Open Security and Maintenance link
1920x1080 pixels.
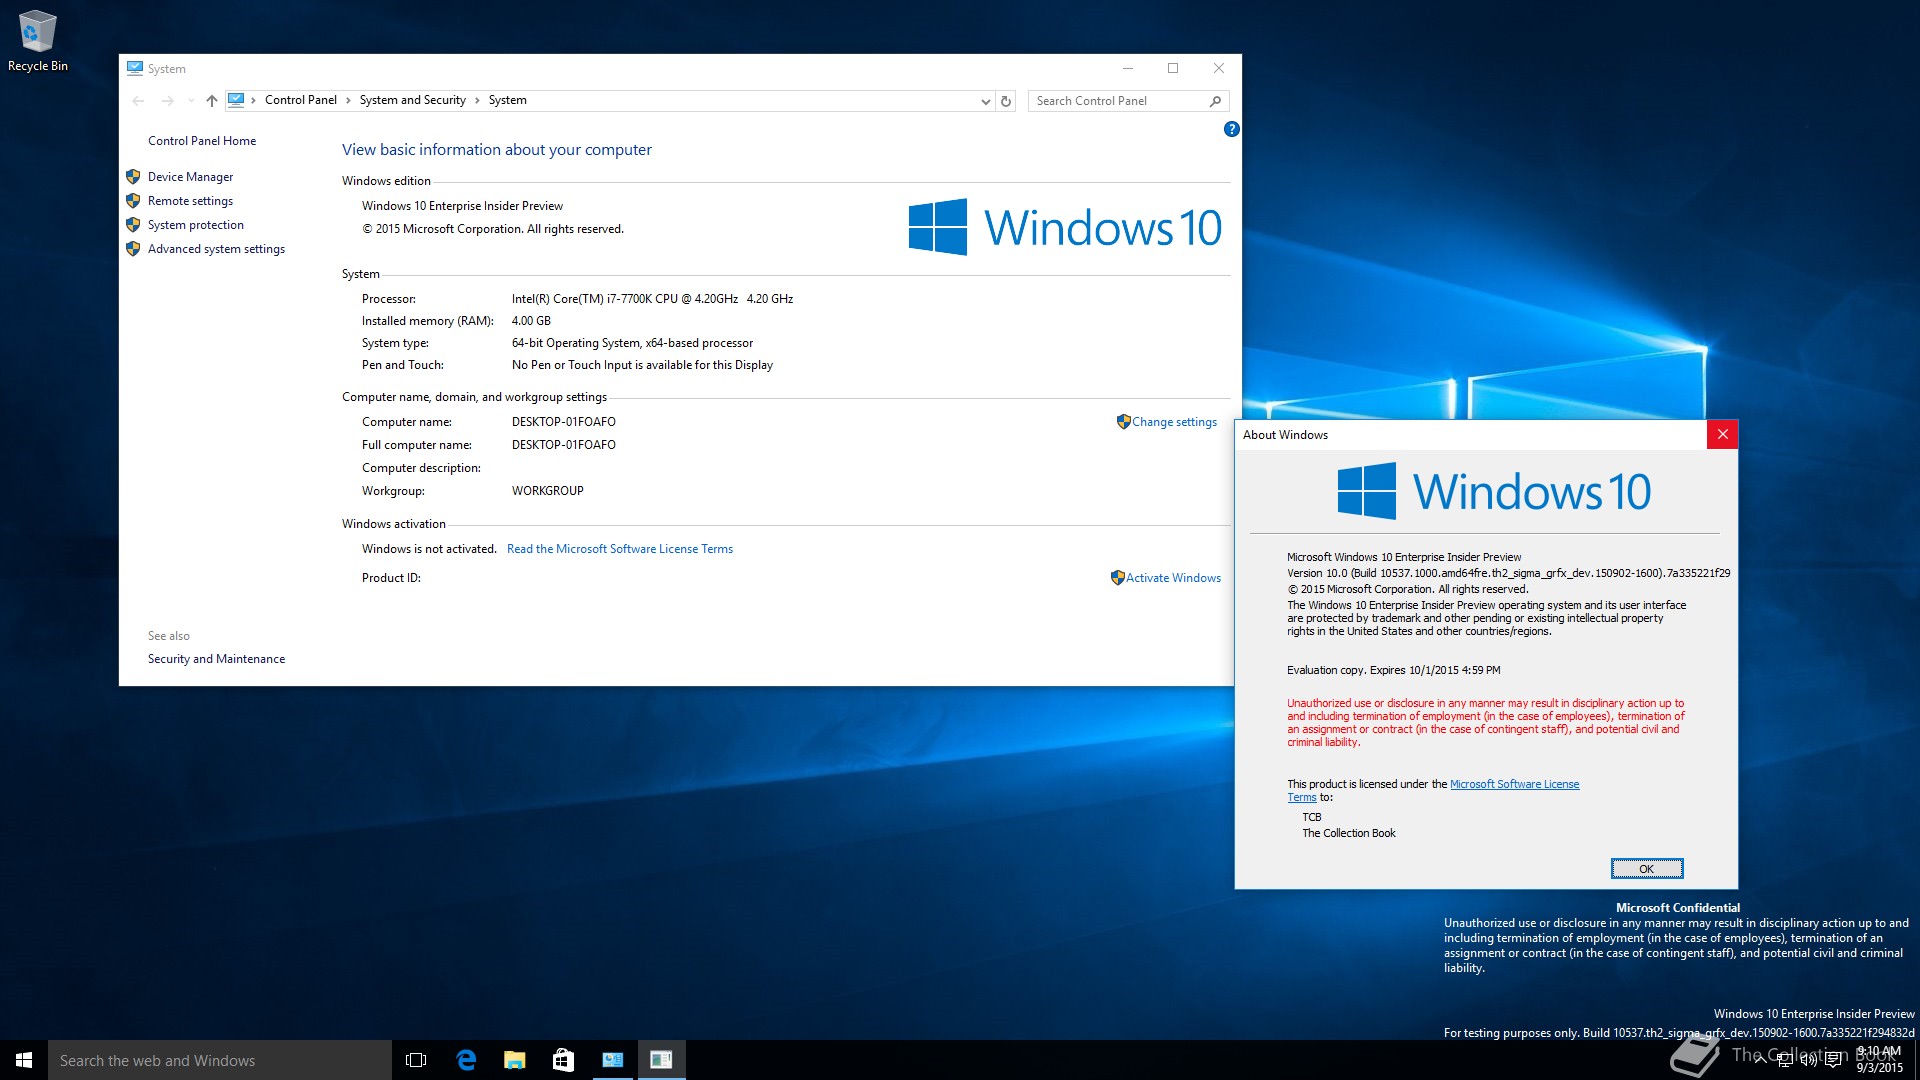point(216,659)
